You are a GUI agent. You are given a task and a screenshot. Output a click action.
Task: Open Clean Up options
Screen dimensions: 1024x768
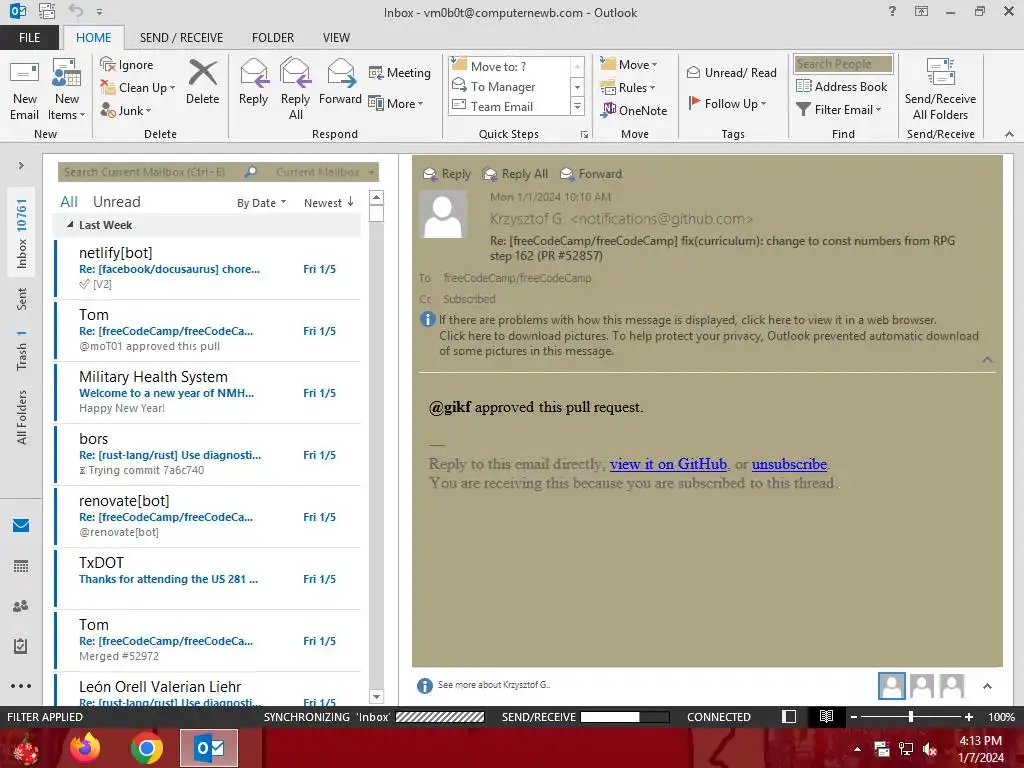click(137, 88)
